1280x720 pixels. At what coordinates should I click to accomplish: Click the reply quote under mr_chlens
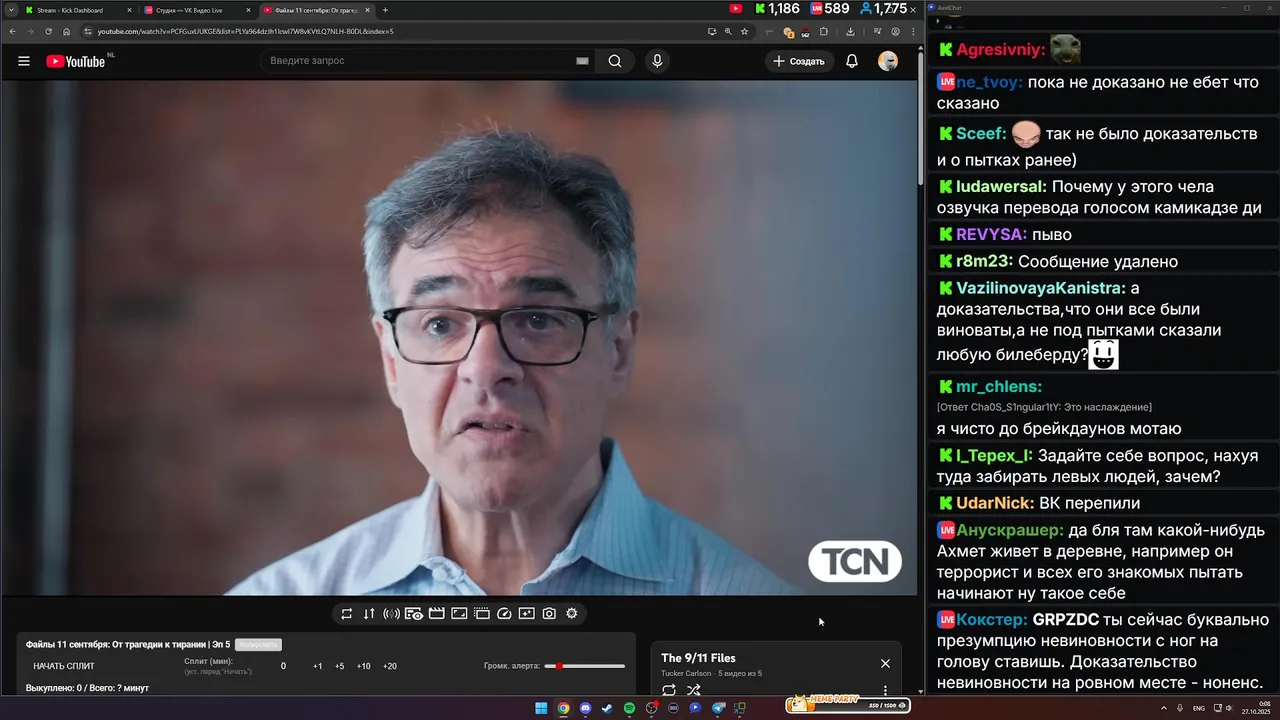point(1044,407)
